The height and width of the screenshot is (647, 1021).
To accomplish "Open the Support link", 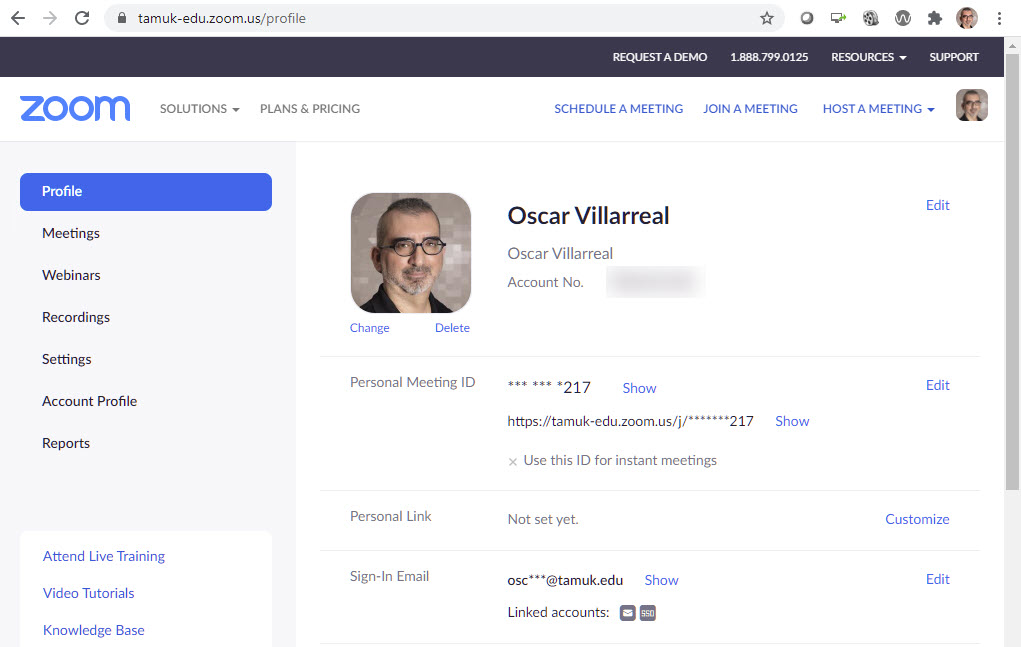I will tap(954, 57).
